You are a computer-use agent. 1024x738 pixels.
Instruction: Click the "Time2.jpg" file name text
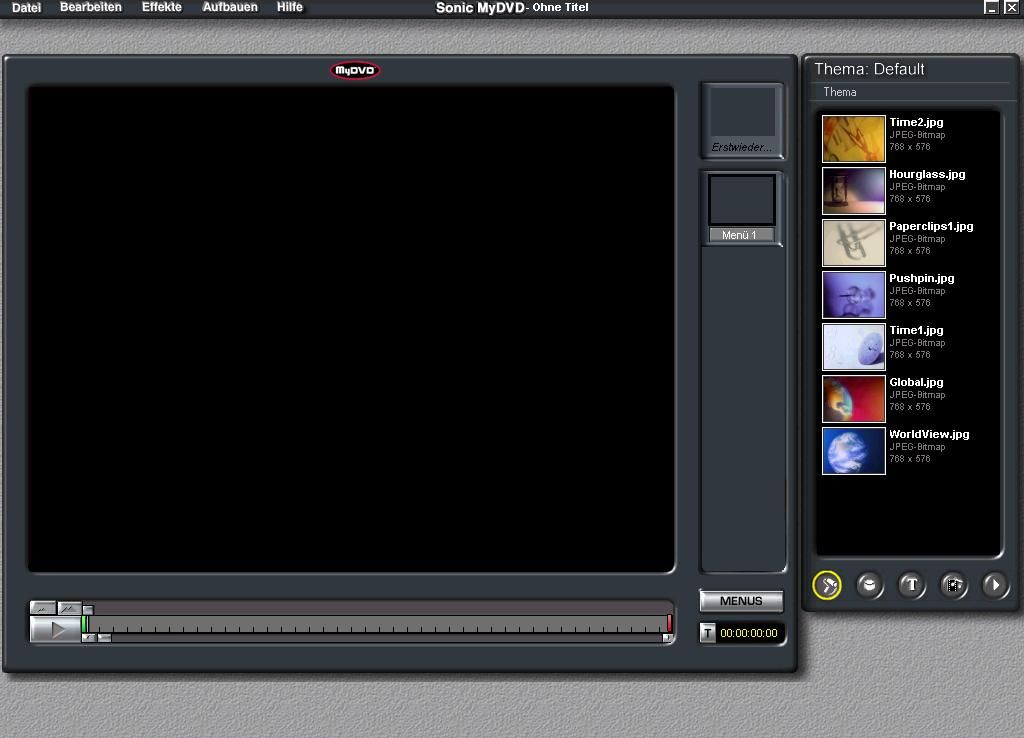pyautogui.click(x=916, y=122)
